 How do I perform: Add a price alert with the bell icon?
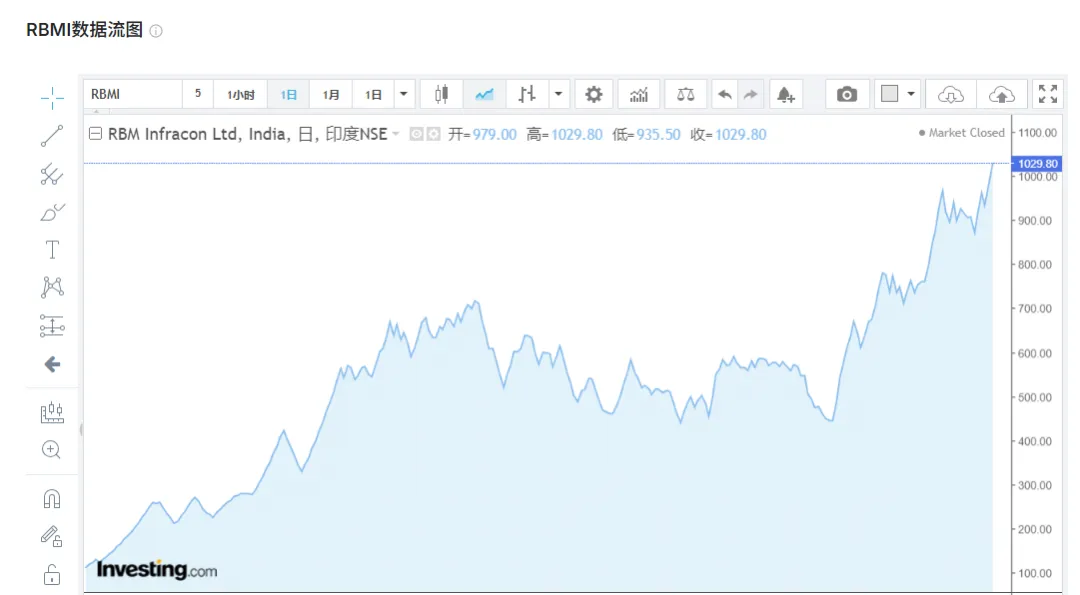[x=786, y=94]
